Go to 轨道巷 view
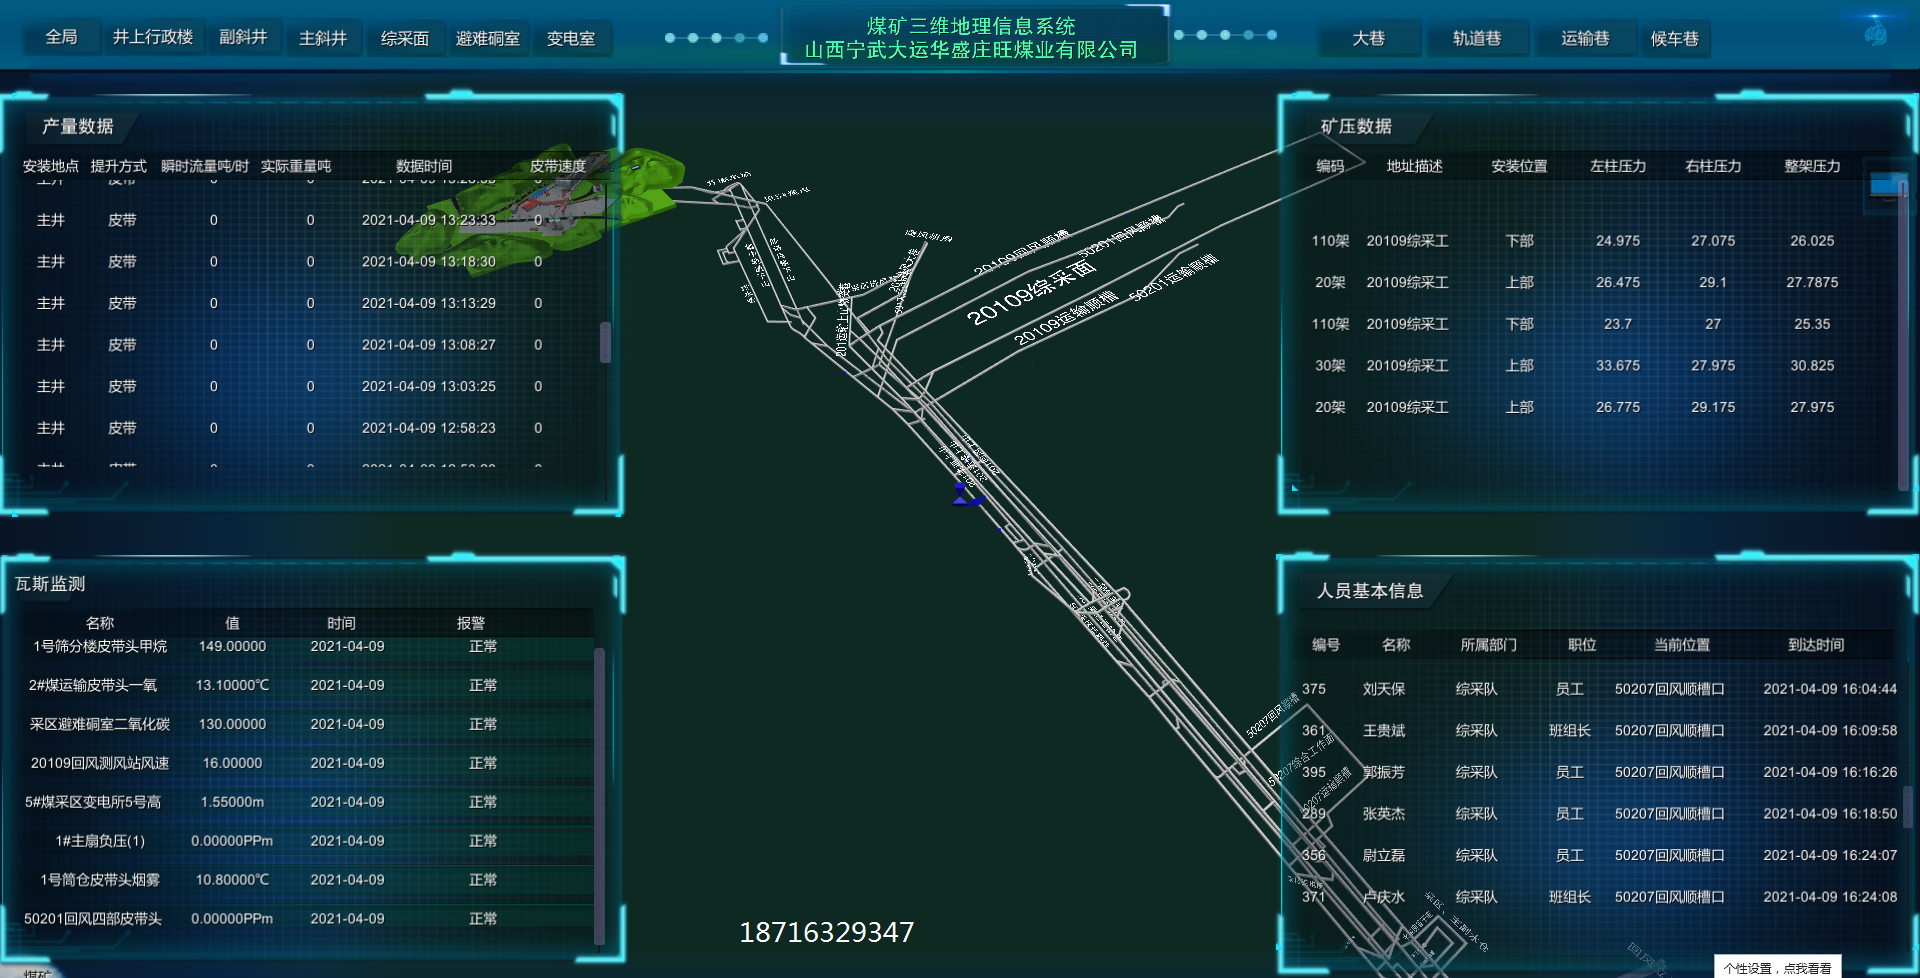Image resolution: width=1920 pixels, height=978 pixels. 1476,38
